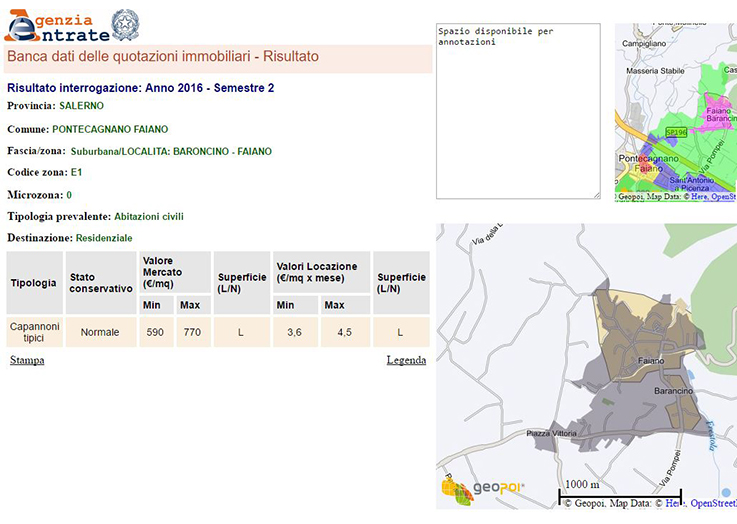737x524 pixels.
Task: Click the Barancino label on the map
Action: [x=674, y=391]
